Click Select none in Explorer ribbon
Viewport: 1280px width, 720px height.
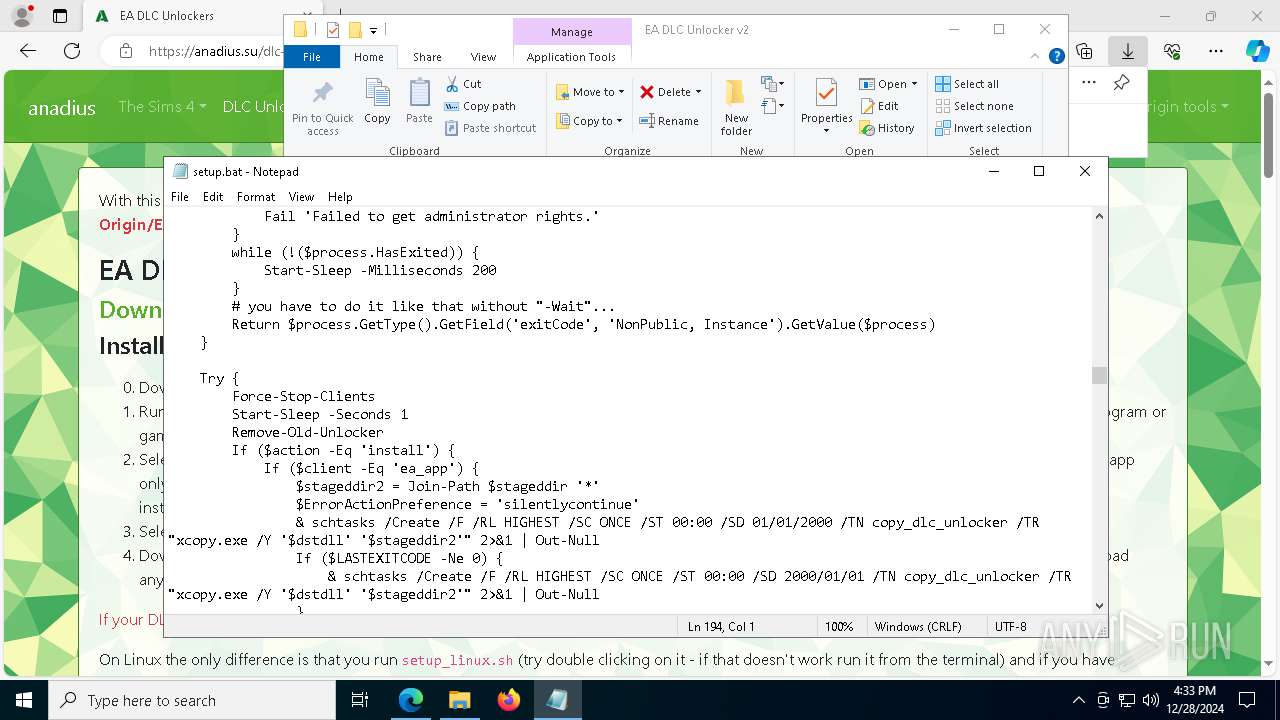point(974,106)
